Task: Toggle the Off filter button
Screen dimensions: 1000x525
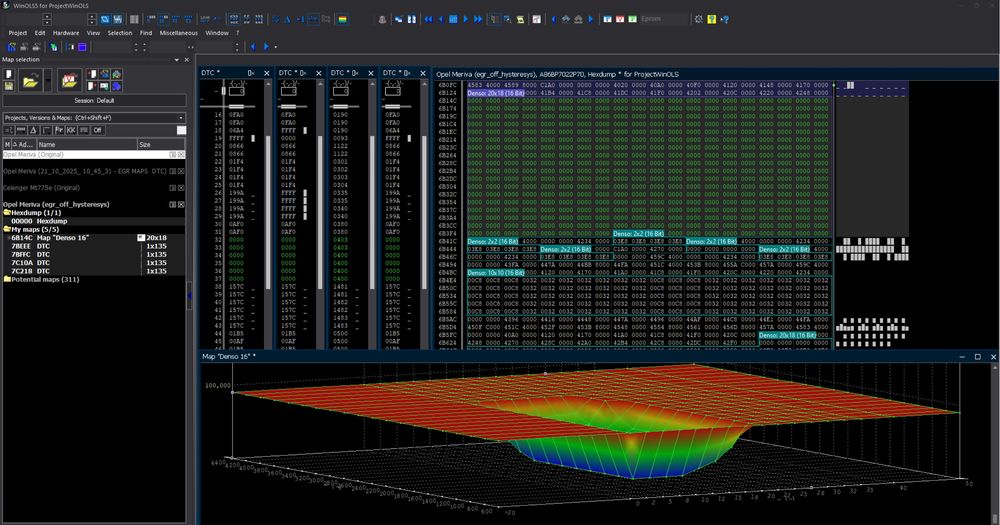Action: coord(98,130)
